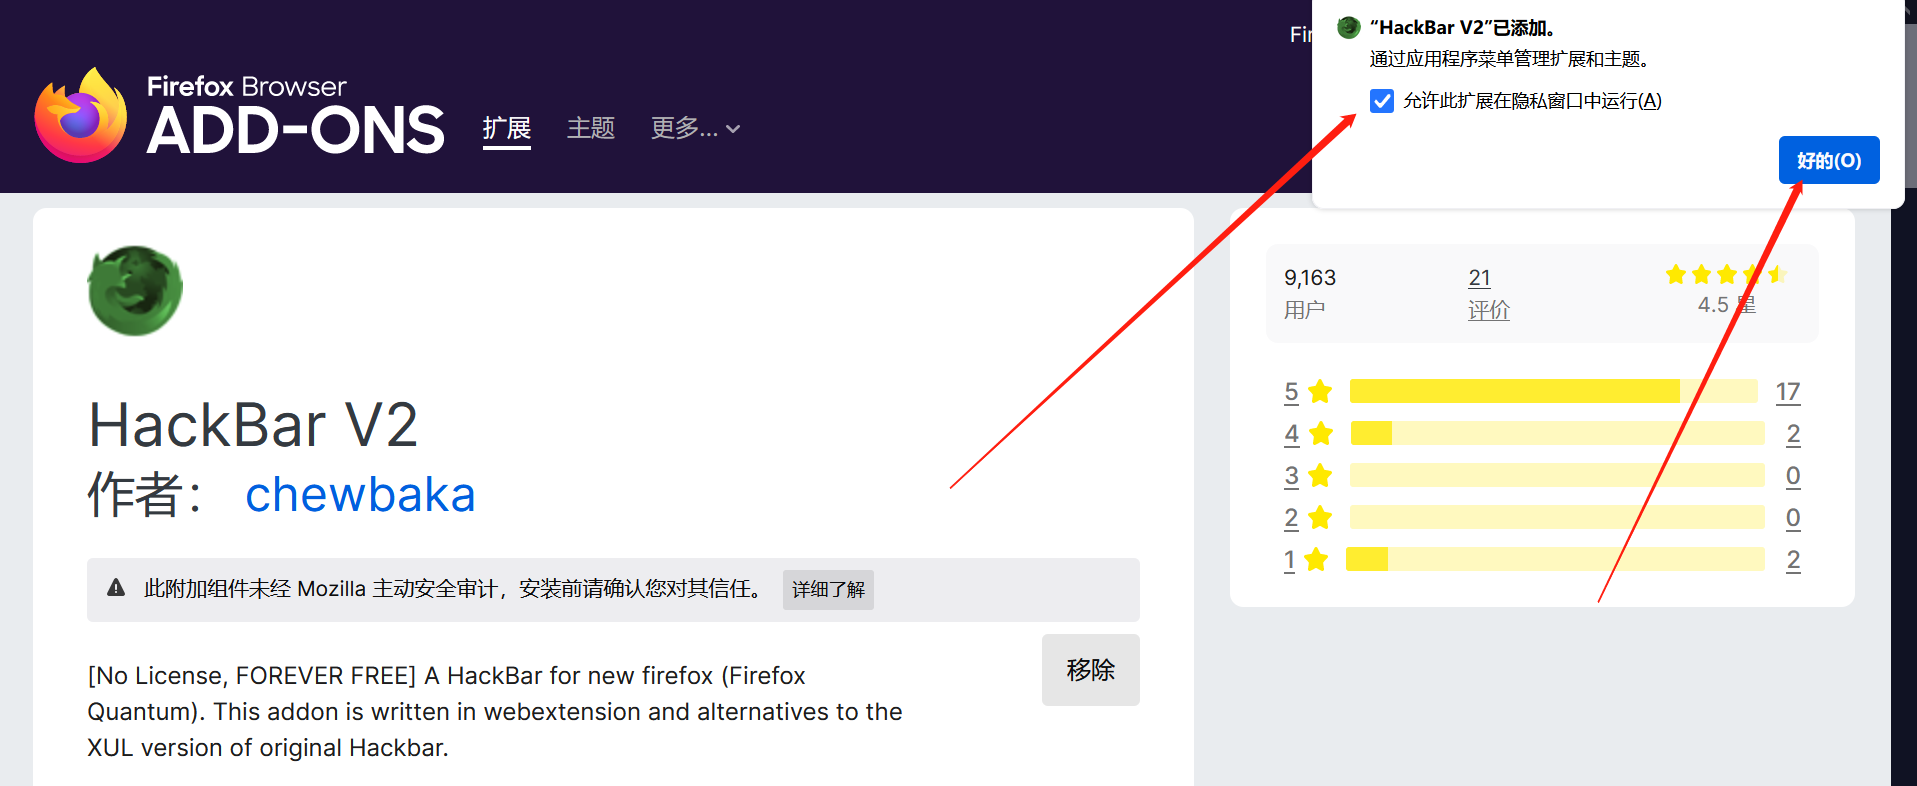Viewport: 1917px width, 786px height.
Task: Click the star icon in the 3-star row
Action: tap(1320, 475)
